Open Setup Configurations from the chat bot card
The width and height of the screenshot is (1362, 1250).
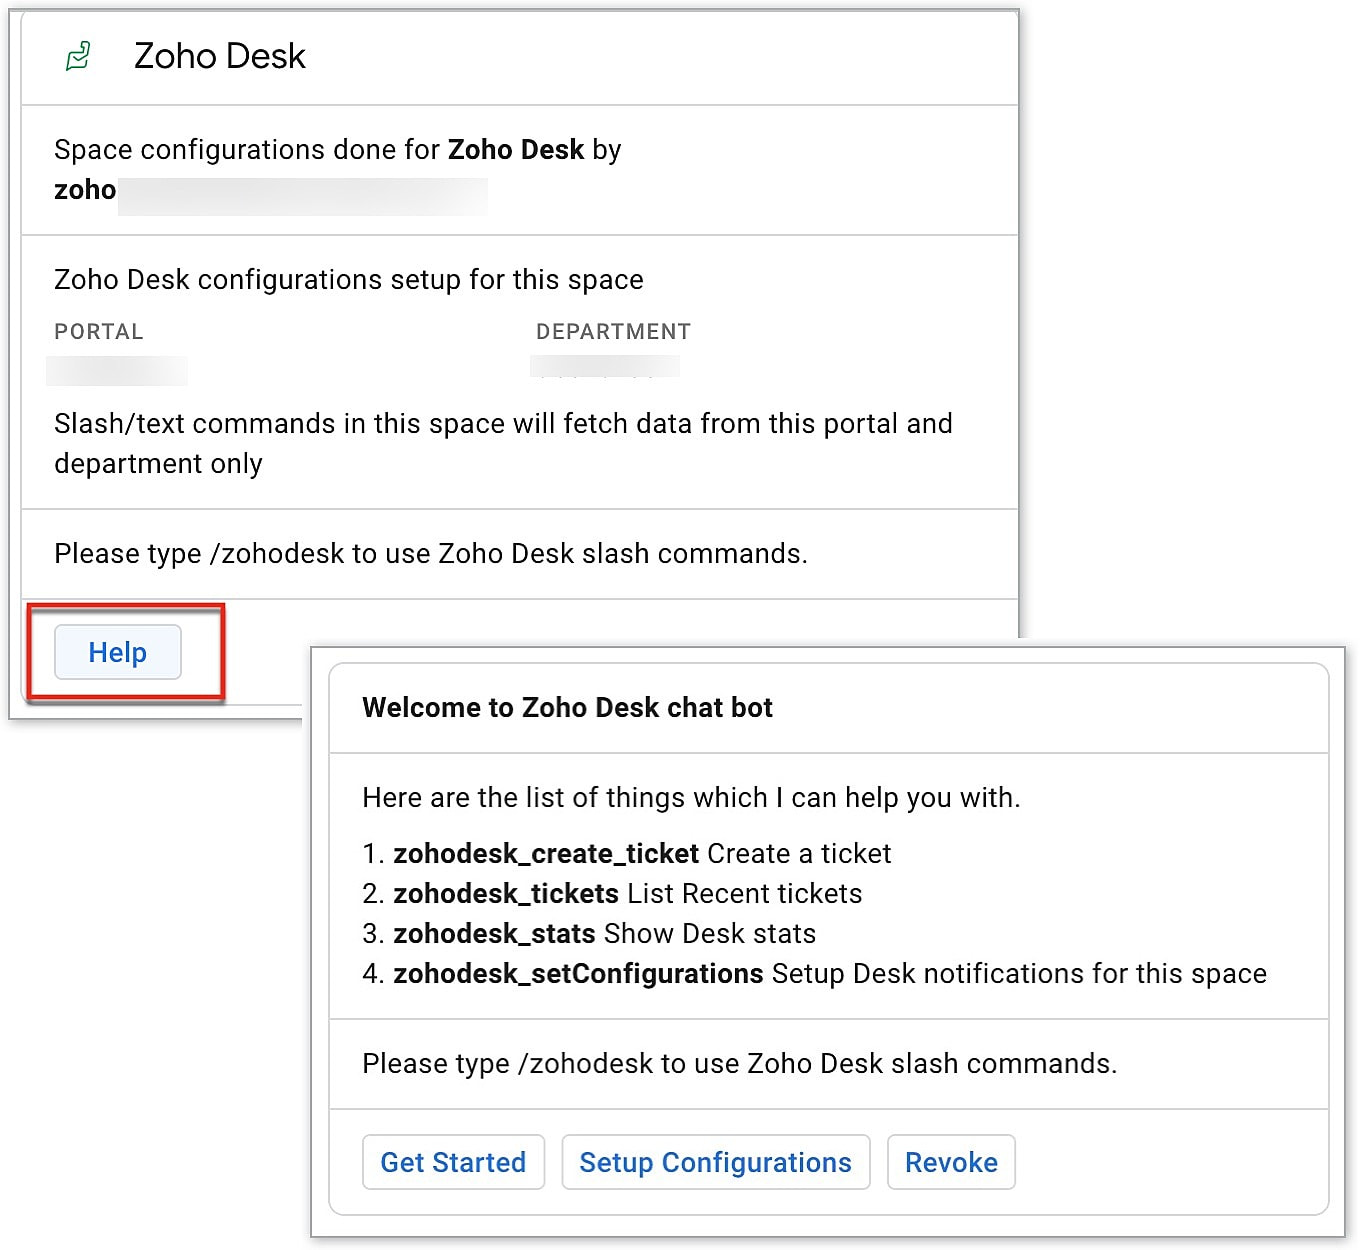pyautogui.click(x=715, y=1162)
